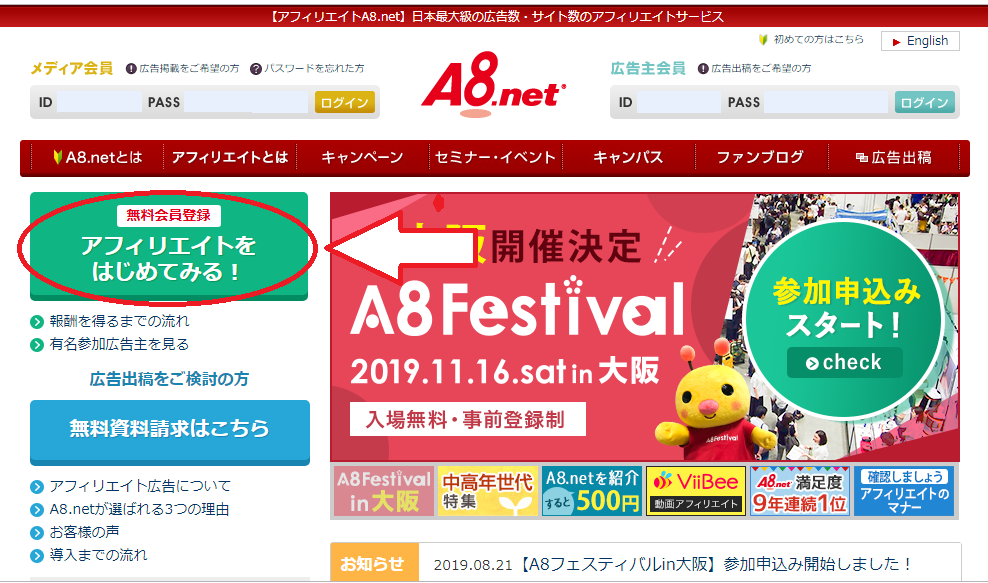Screen dimensions: 988x583
Task: Click the arrow icon beside 報酬を得るまでの流れ
Action: [x=37, y=322]
